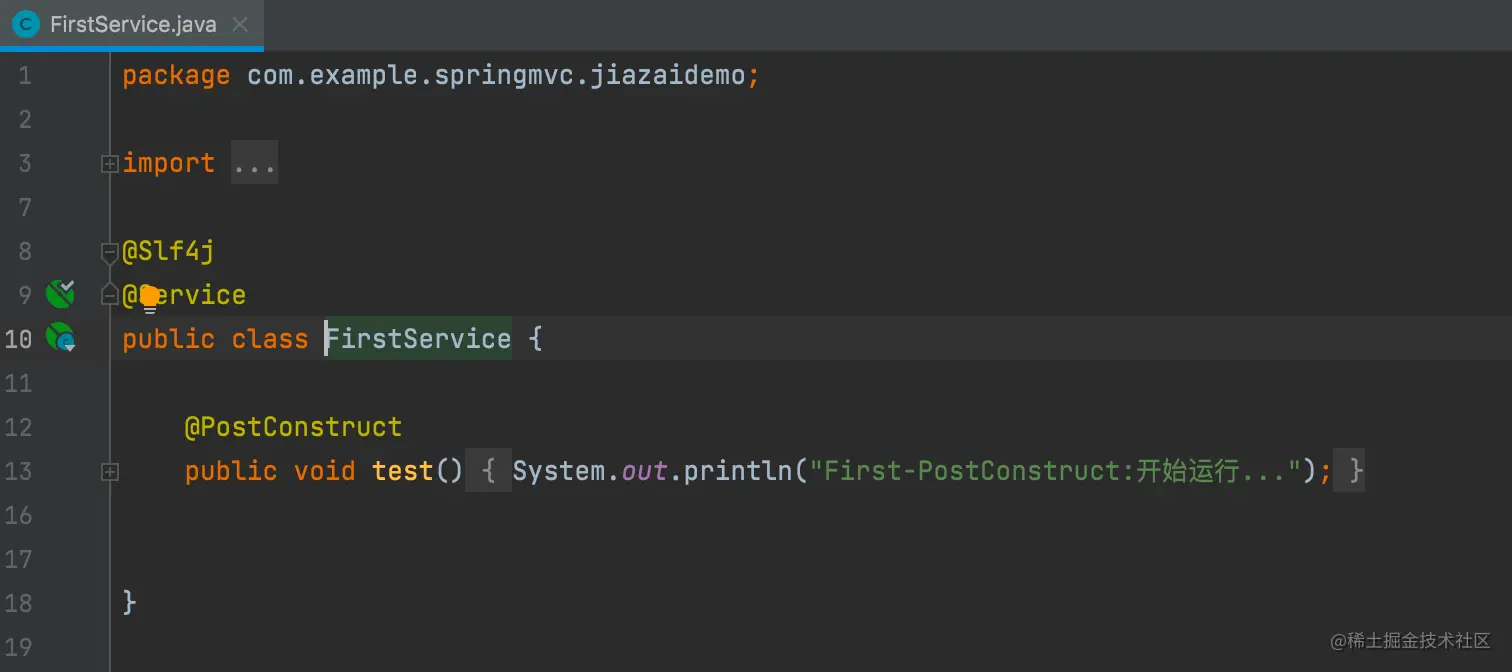Open the yellow light bulb quick-fix
This screenshot has height=672, width=1512.
tap(149, 298)
